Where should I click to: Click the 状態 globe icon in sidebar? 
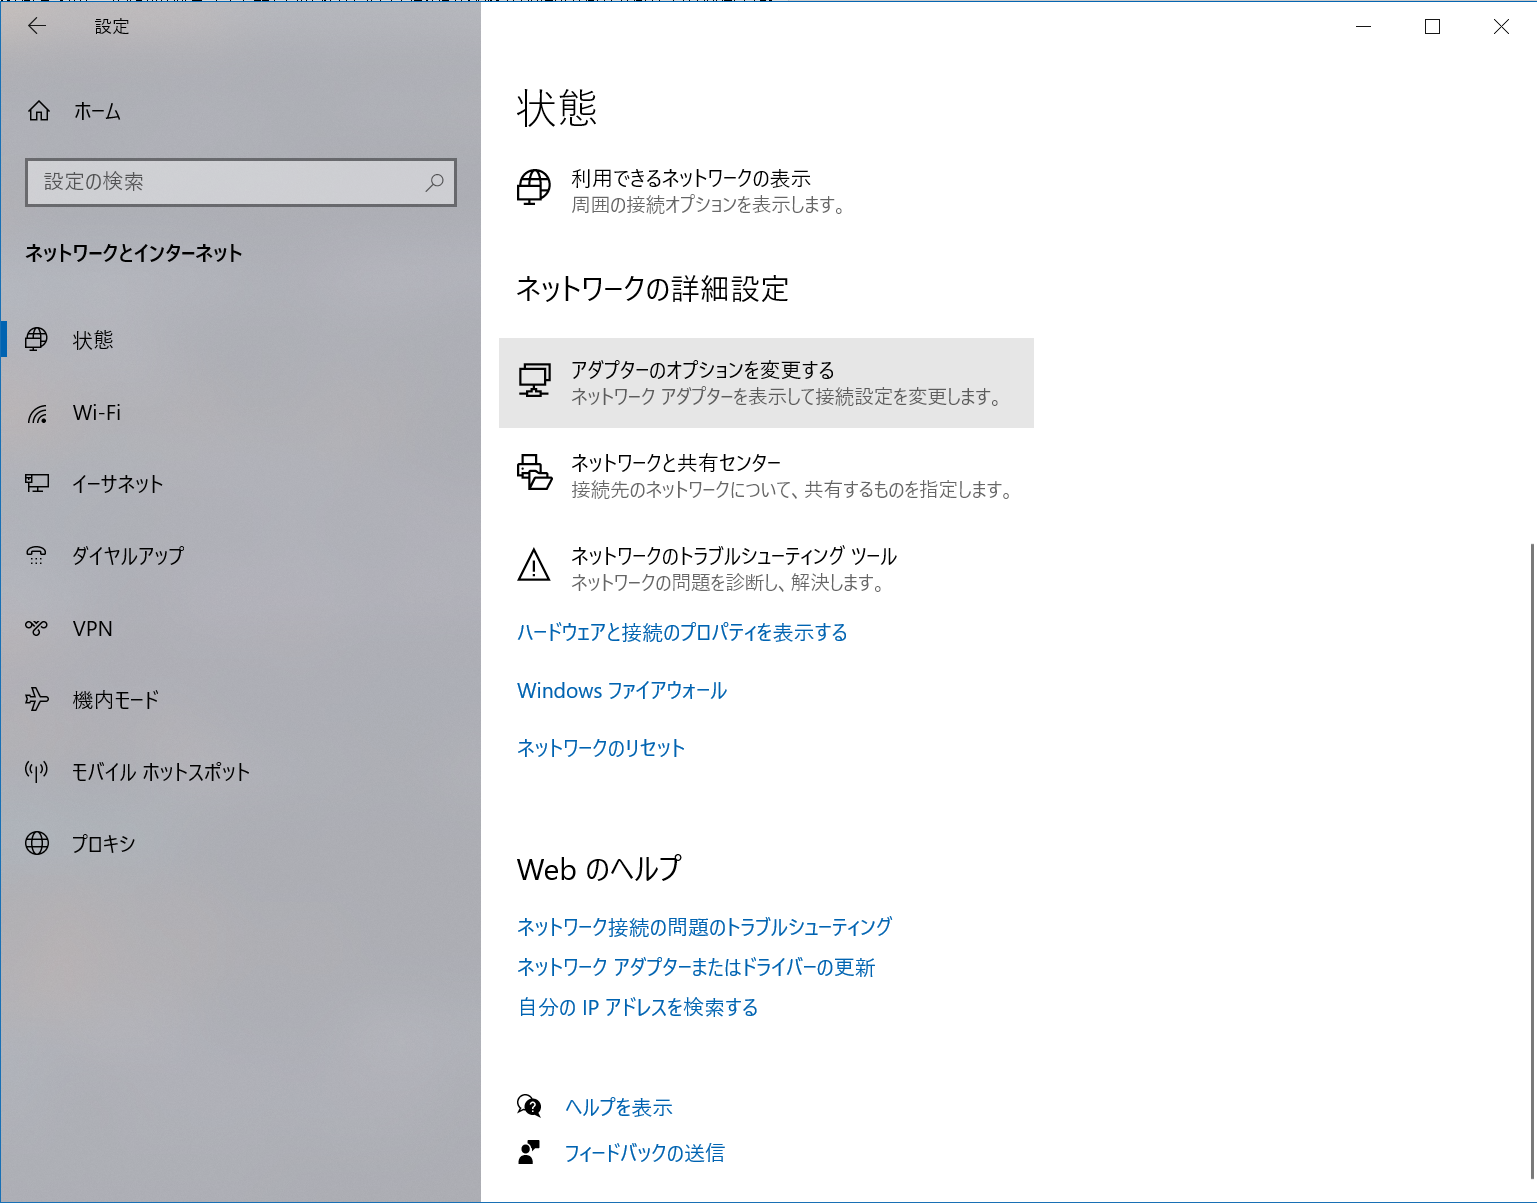click(37, 340)
